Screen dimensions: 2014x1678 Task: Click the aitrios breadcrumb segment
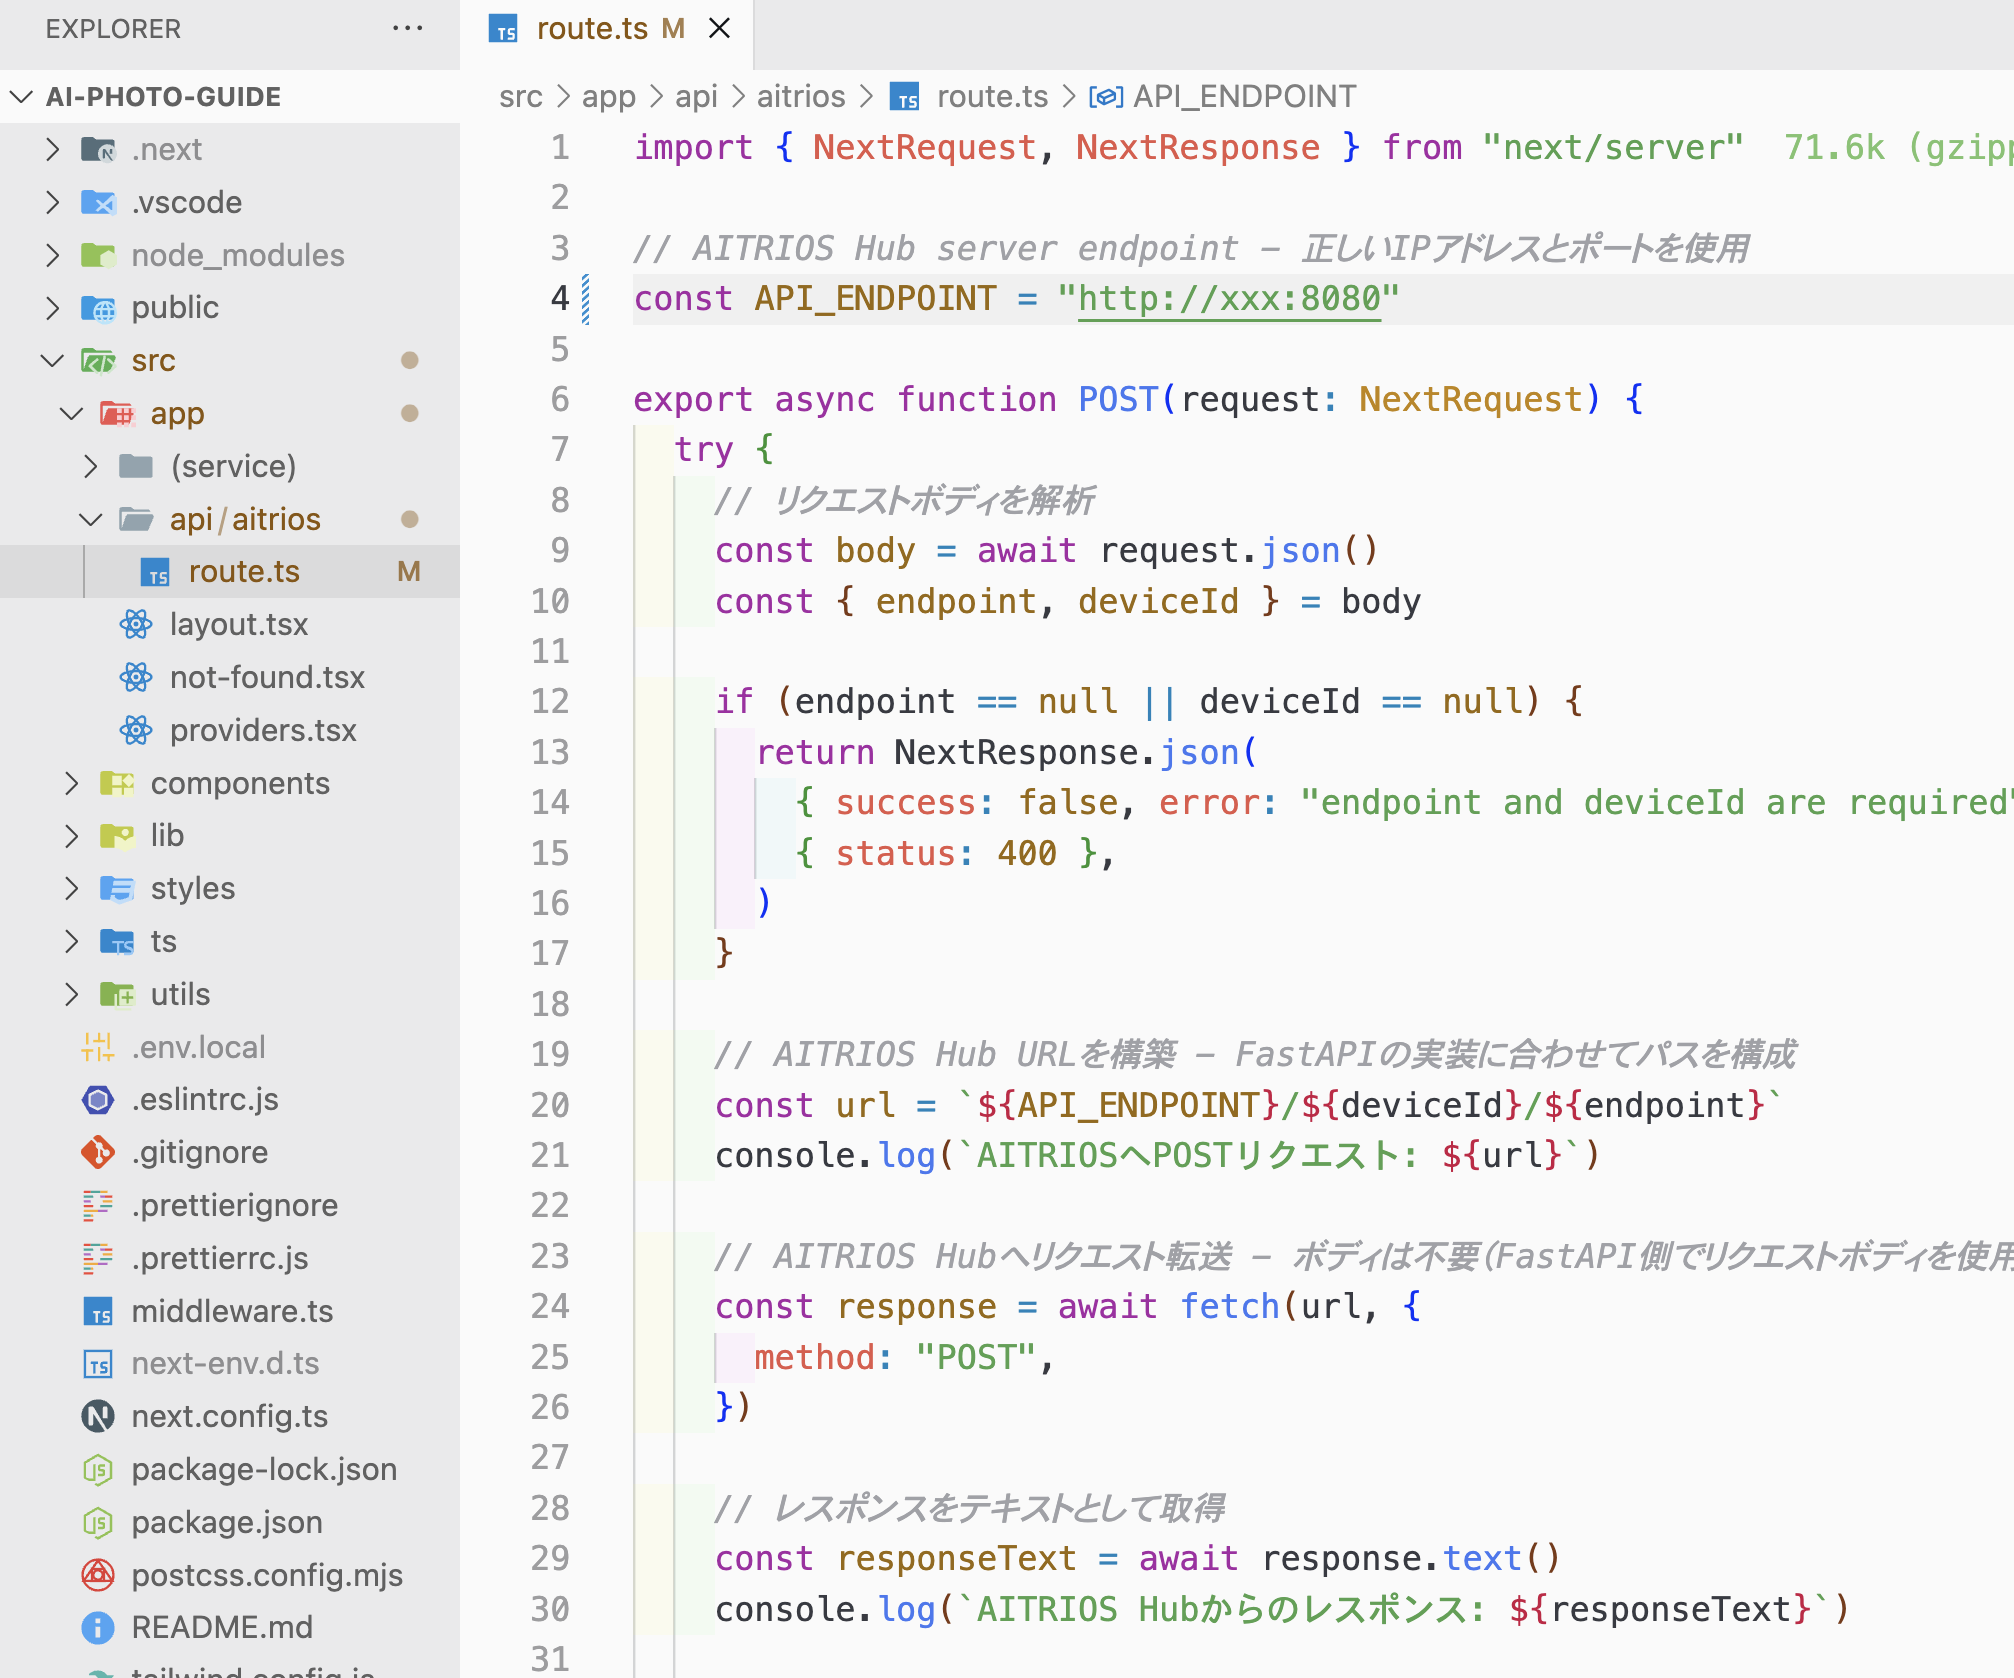(x=800, y=97)
